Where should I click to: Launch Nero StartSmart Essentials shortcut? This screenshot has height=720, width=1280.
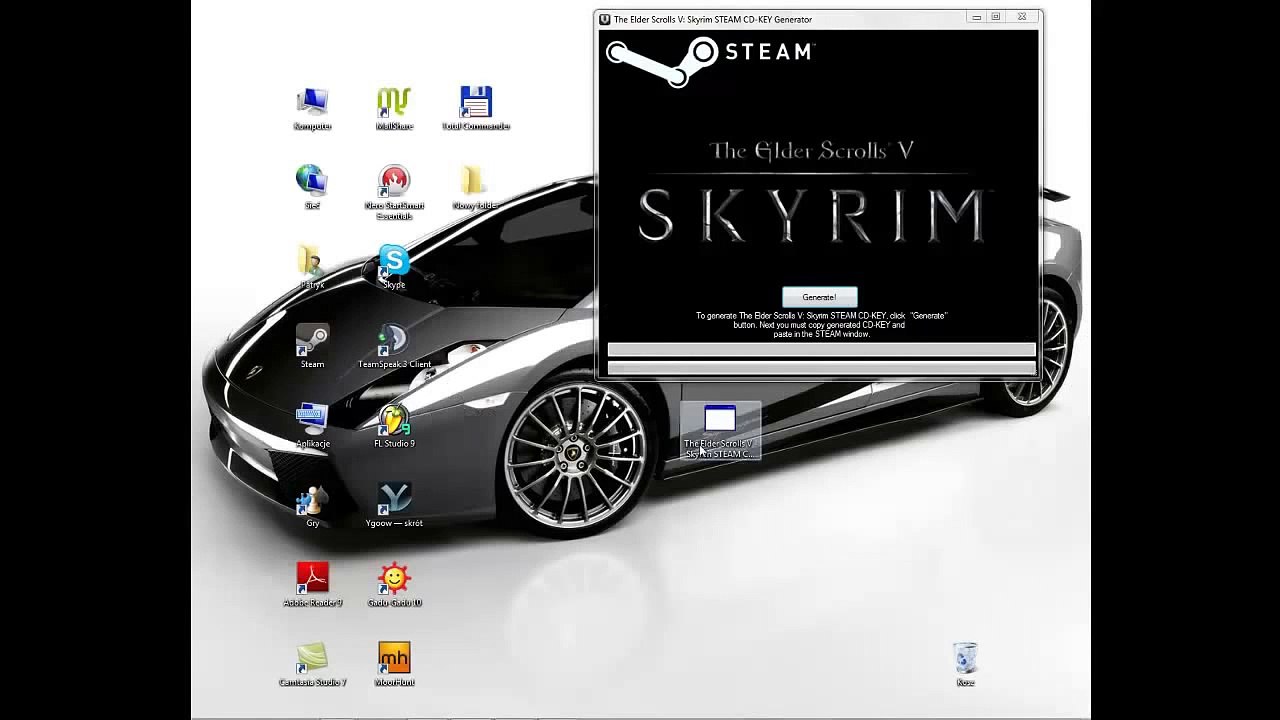click(x=394, y=193)
